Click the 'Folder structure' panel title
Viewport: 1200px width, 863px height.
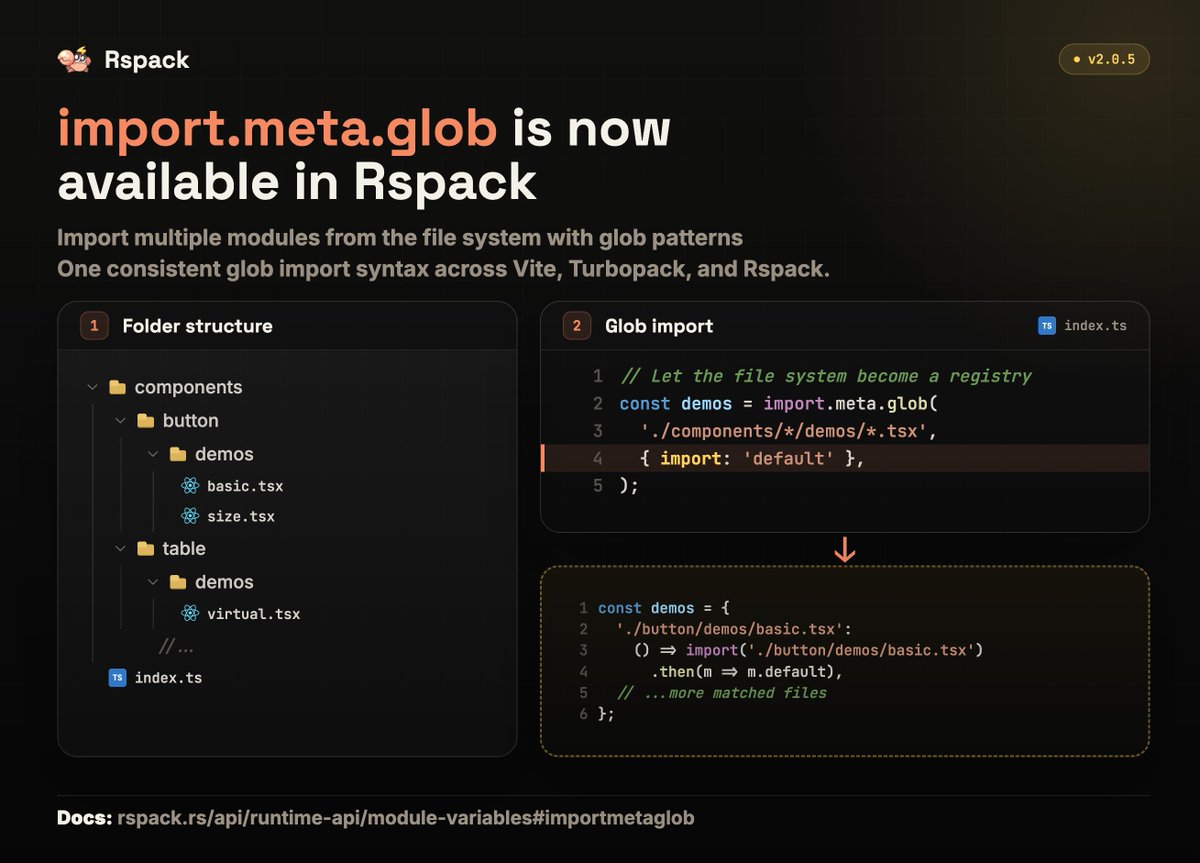[x=197, y=326]
